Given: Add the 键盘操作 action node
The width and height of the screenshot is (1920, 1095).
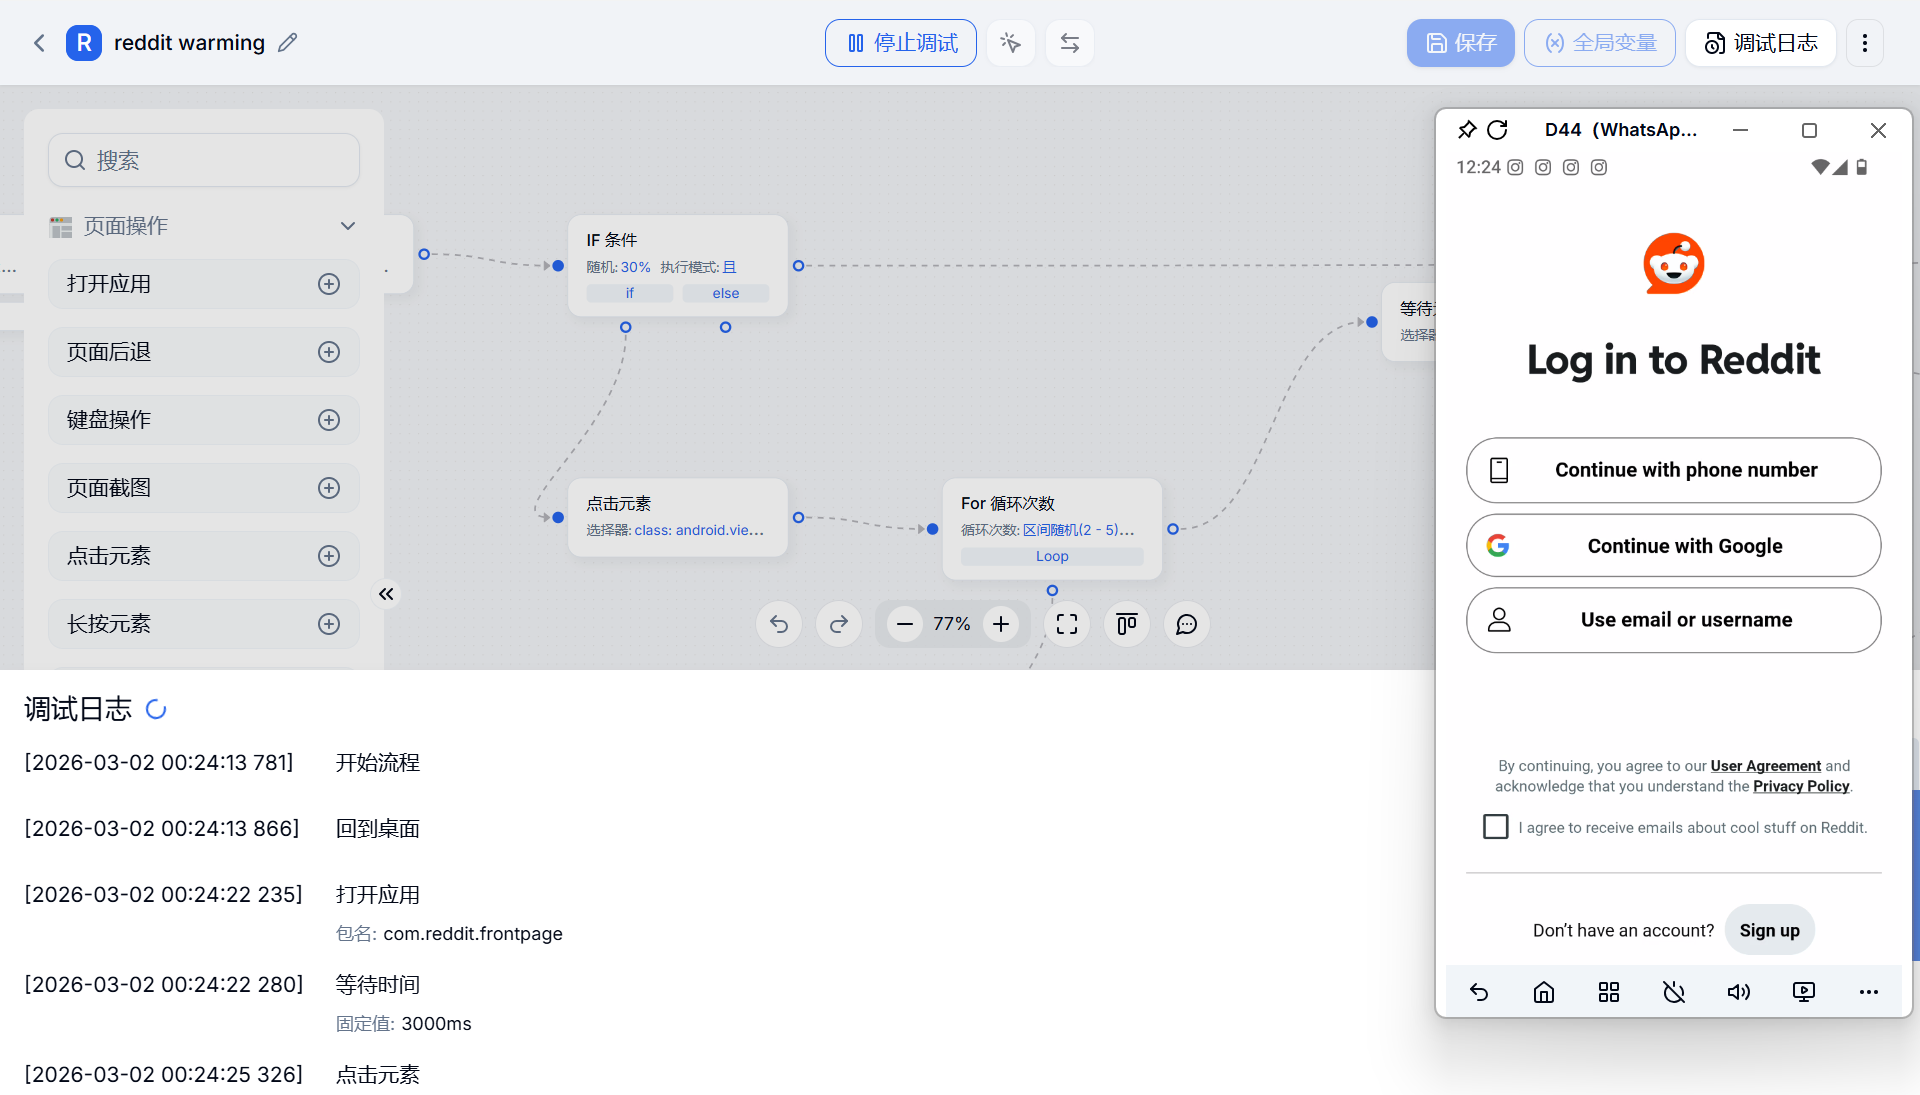Looking at the screenshot, I should (329, 420).
